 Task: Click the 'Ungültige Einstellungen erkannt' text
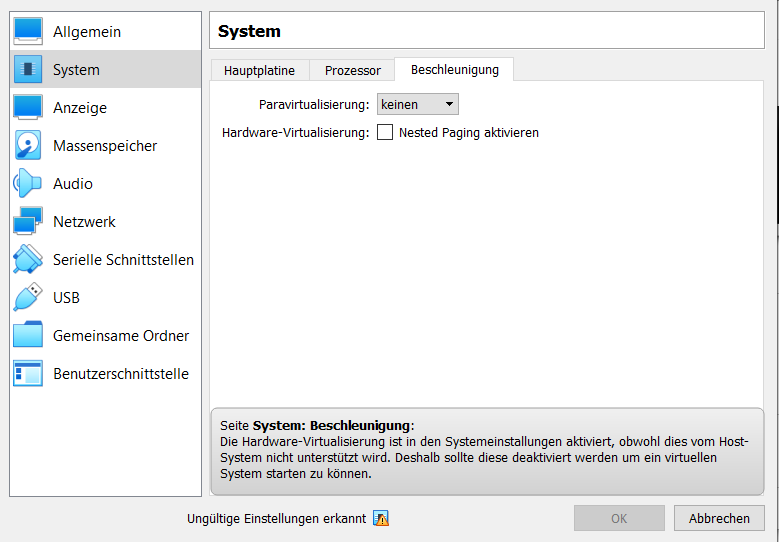pyautogui.click(x=276, y=519)
